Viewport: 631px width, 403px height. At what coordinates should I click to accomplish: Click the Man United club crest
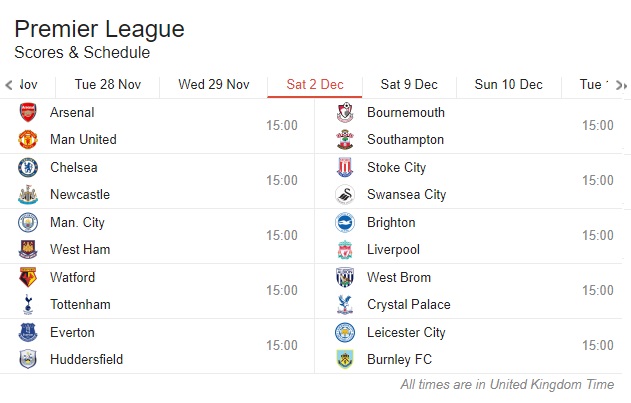28,139
